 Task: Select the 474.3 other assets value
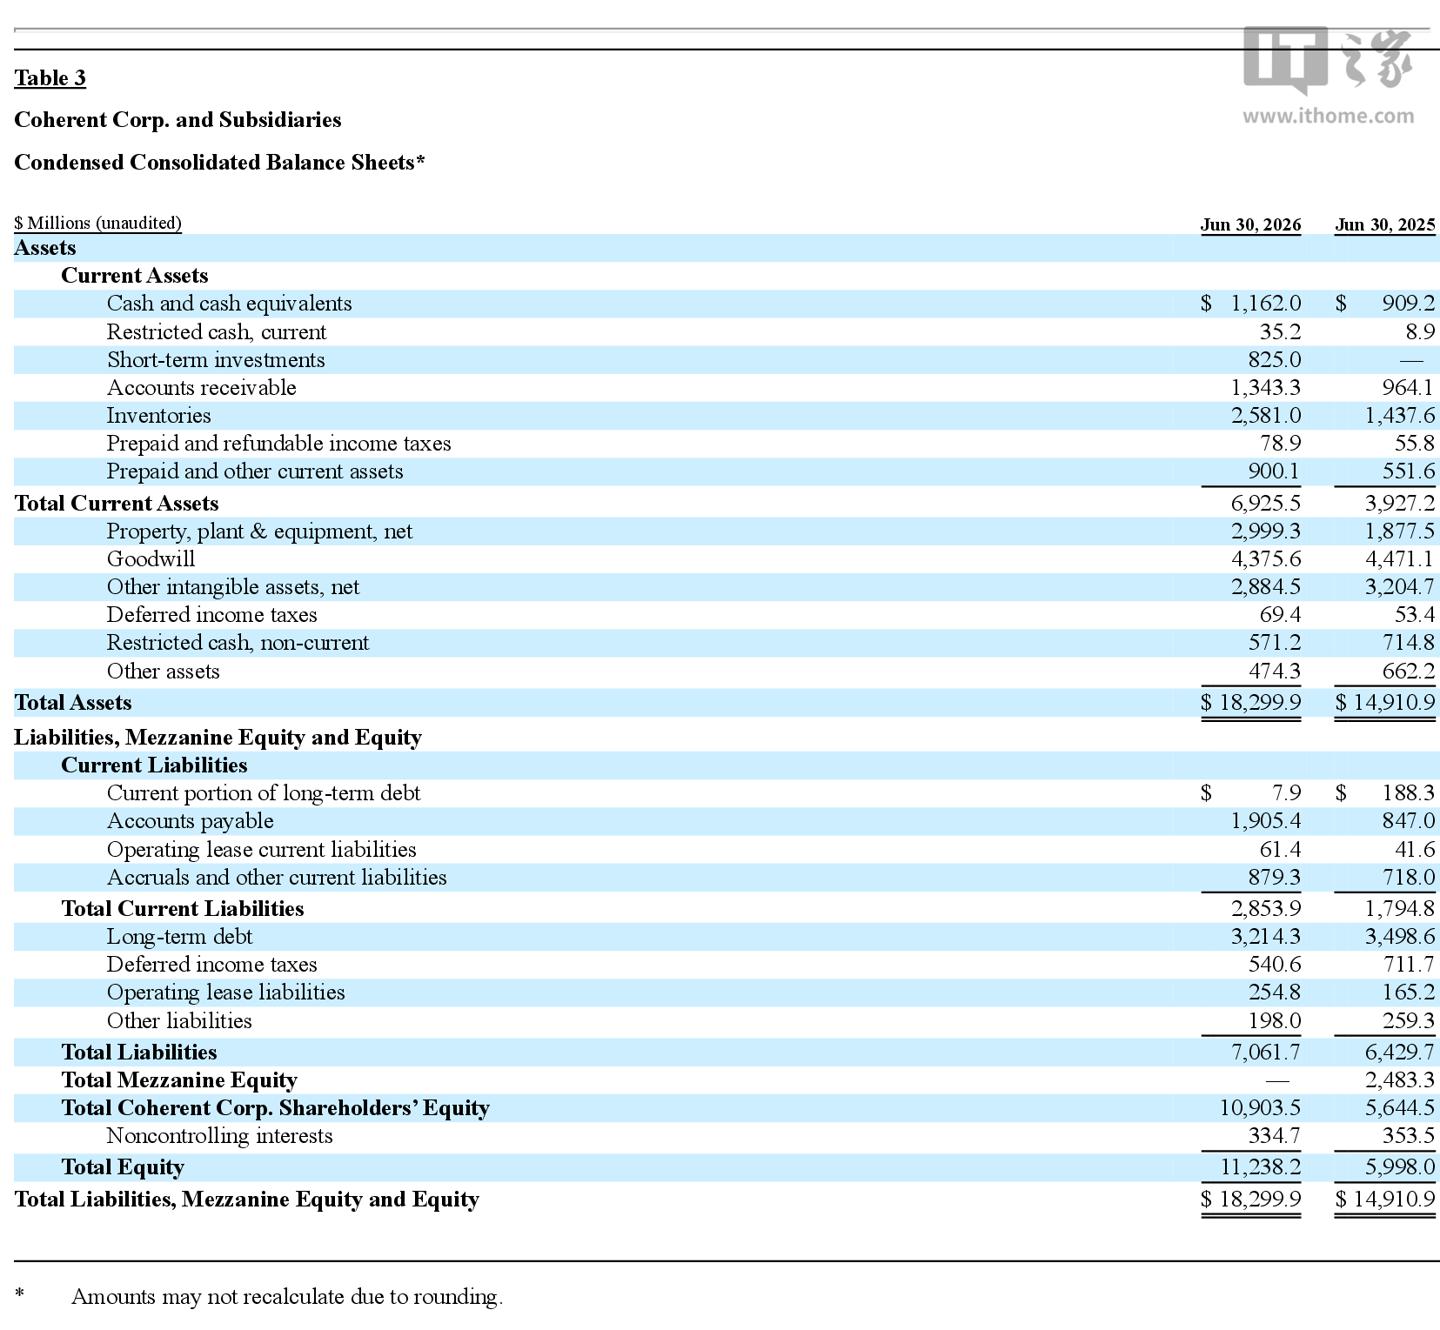[x=1274, y=672]
